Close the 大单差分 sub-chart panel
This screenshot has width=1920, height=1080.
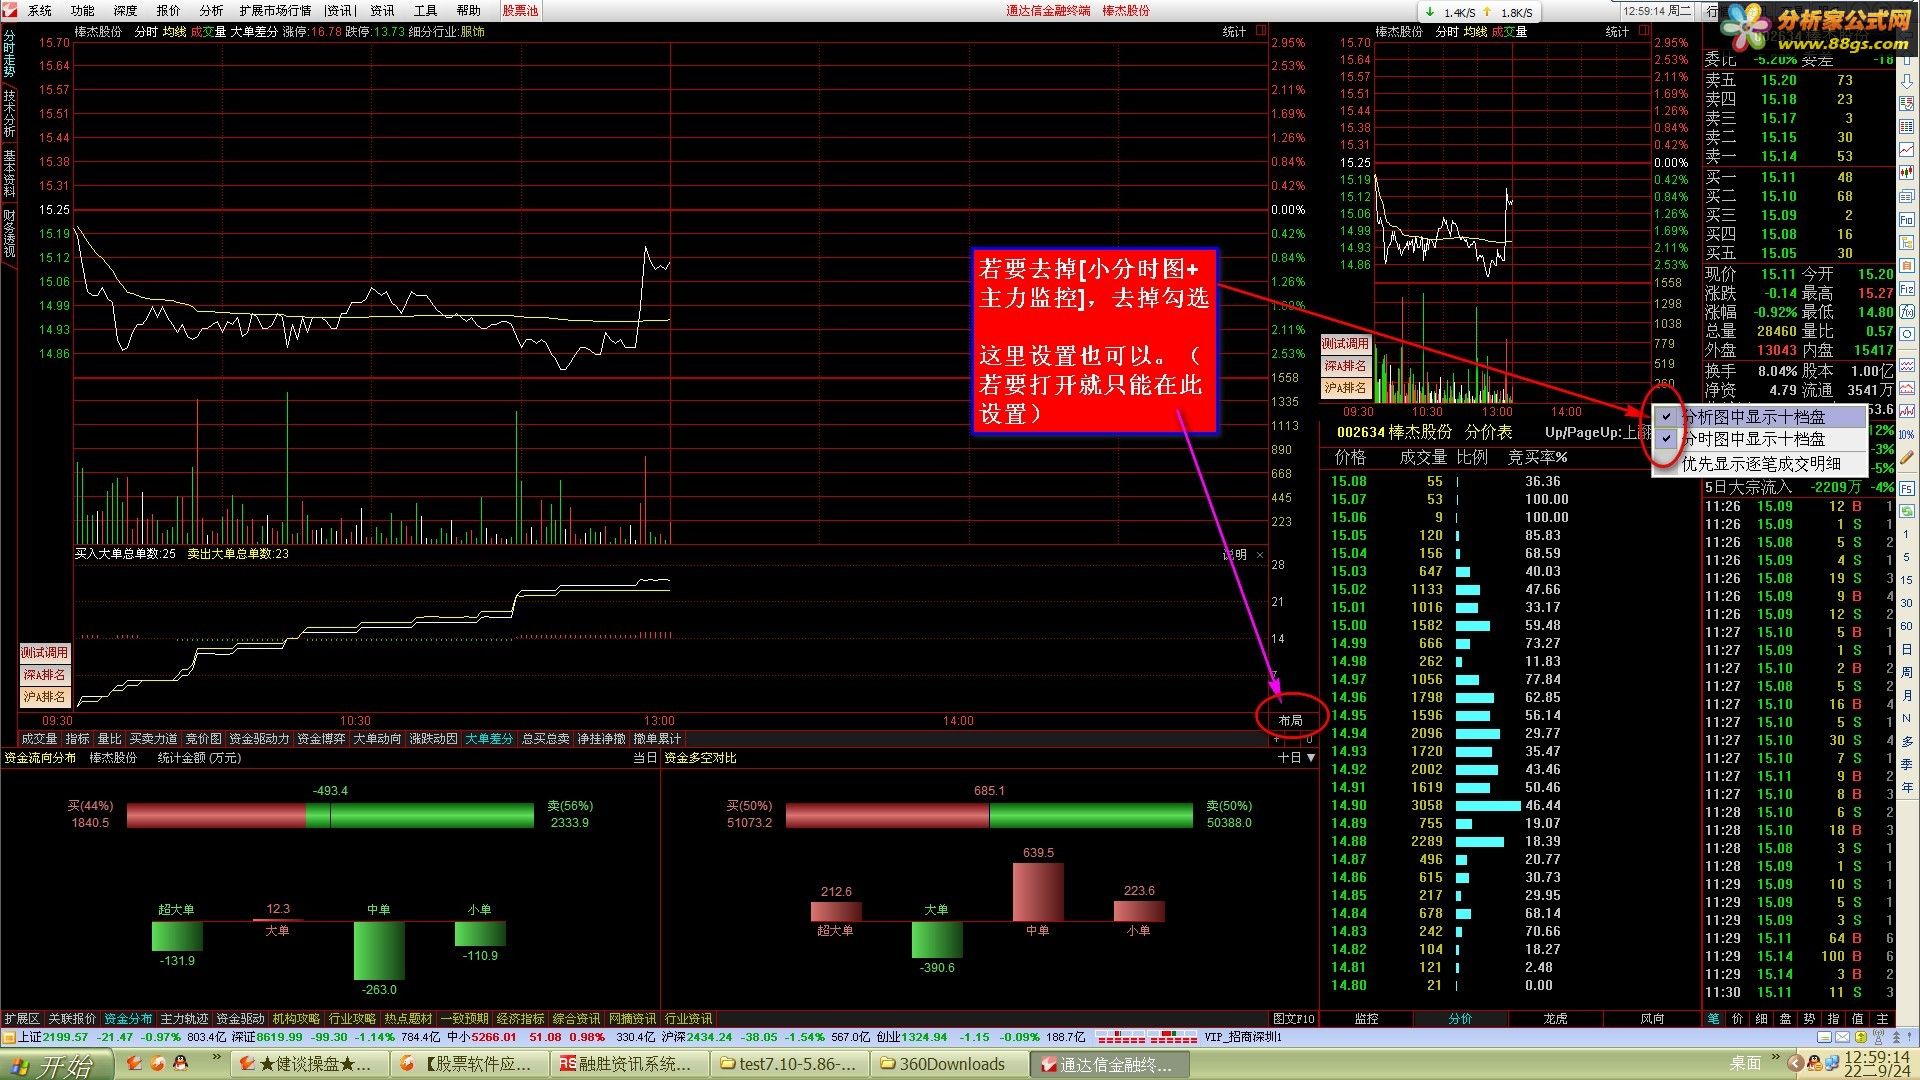pos(1260,555)
